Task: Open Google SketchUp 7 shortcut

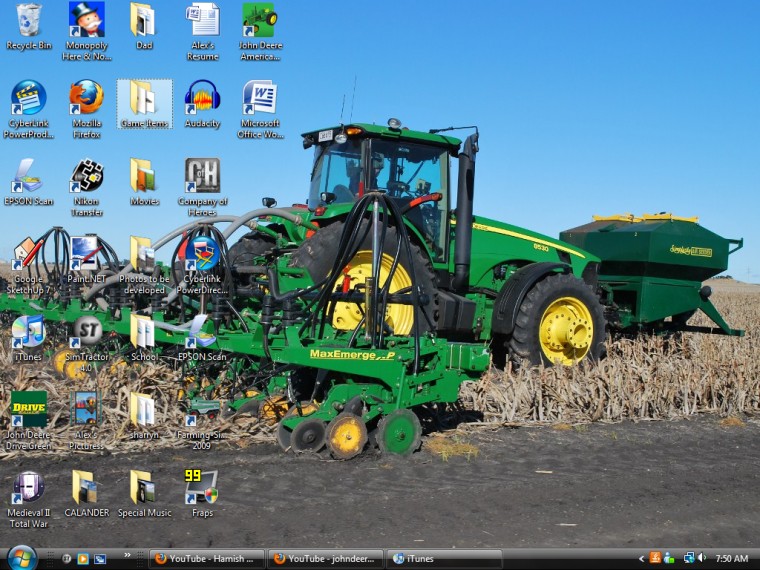Action: click(28, 266)
